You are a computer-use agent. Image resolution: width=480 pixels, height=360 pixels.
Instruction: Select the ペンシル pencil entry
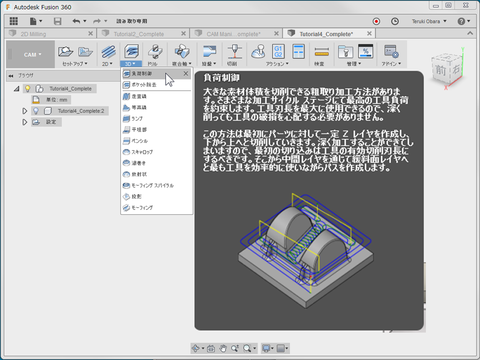156,141
